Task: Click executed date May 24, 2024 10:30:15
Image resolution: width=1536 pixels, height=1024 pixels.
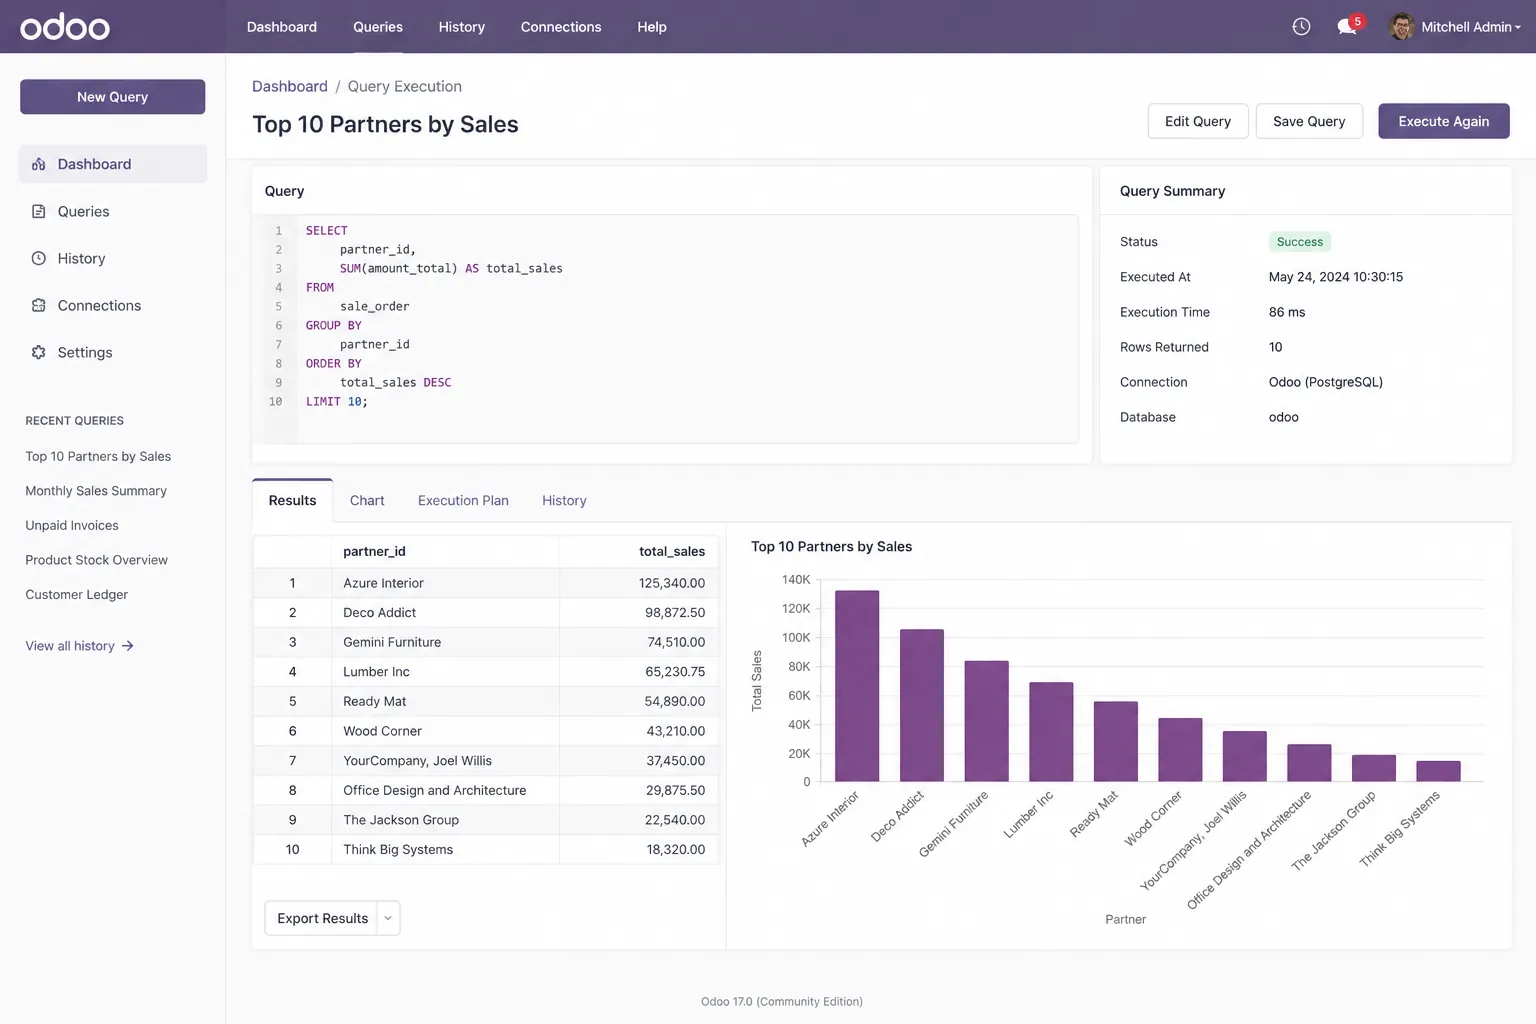Action: 1336,277
